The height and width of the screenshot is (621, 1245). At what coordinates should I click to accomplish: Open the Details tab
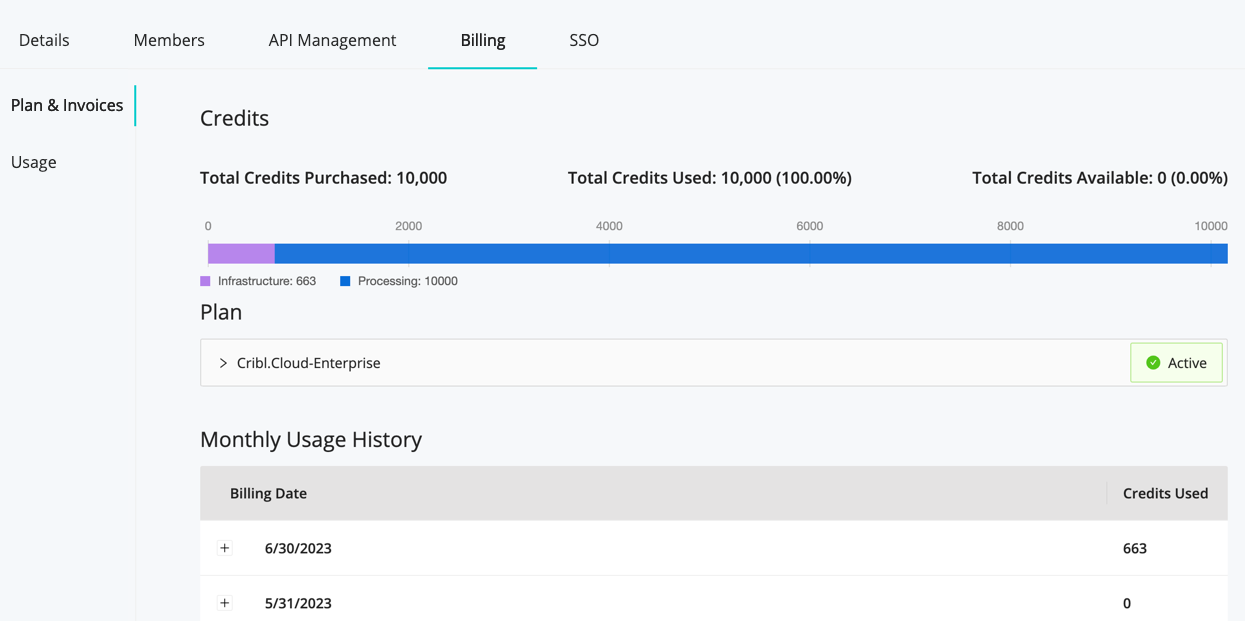point(44,40)
